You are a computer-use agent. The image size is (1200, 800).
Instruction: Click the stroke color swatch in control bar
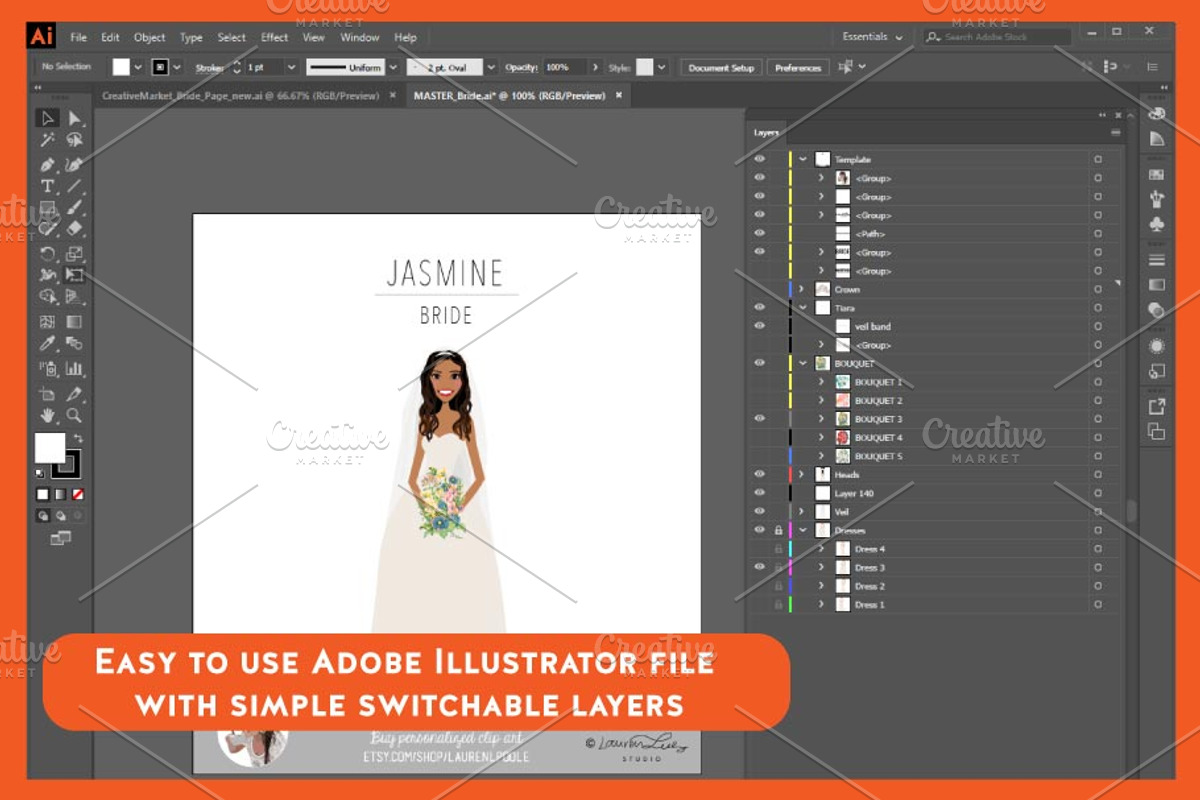coord(160,67)
